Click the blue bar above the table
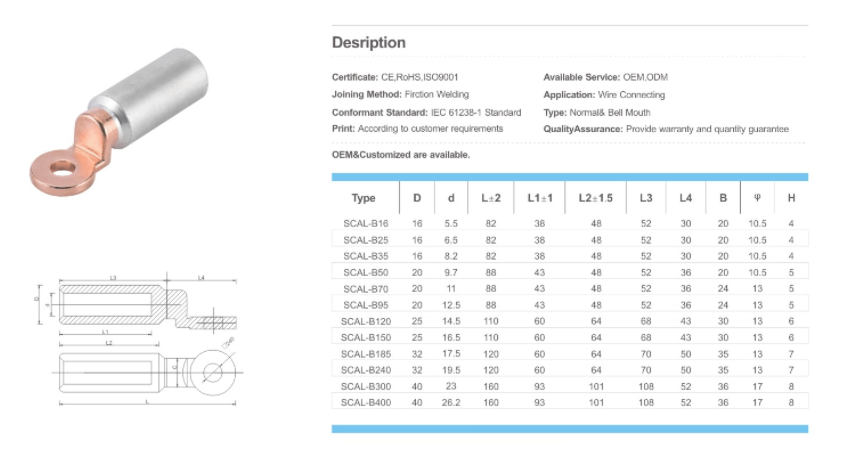845x449 pixels. pos(569,177)
